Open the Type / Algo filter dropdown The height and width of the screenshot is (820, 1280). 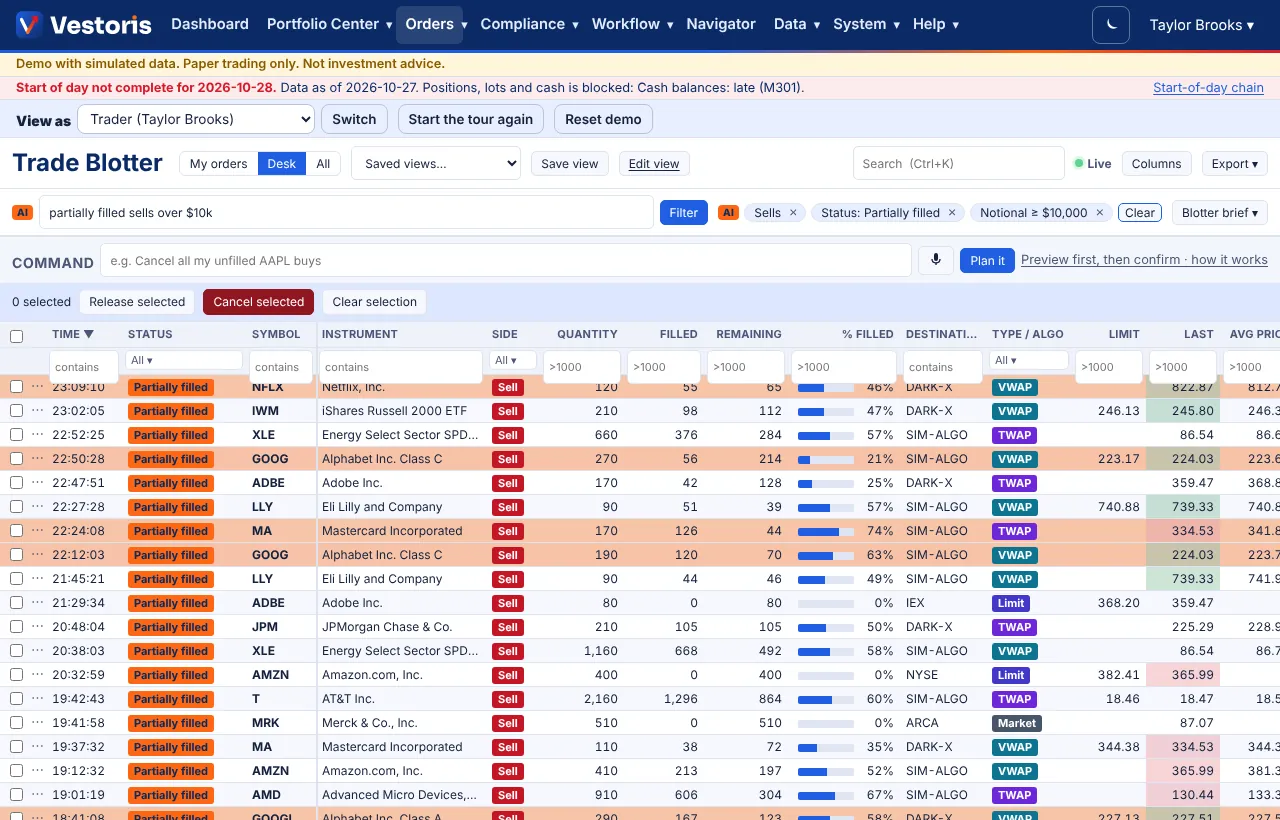(1030, 360)
